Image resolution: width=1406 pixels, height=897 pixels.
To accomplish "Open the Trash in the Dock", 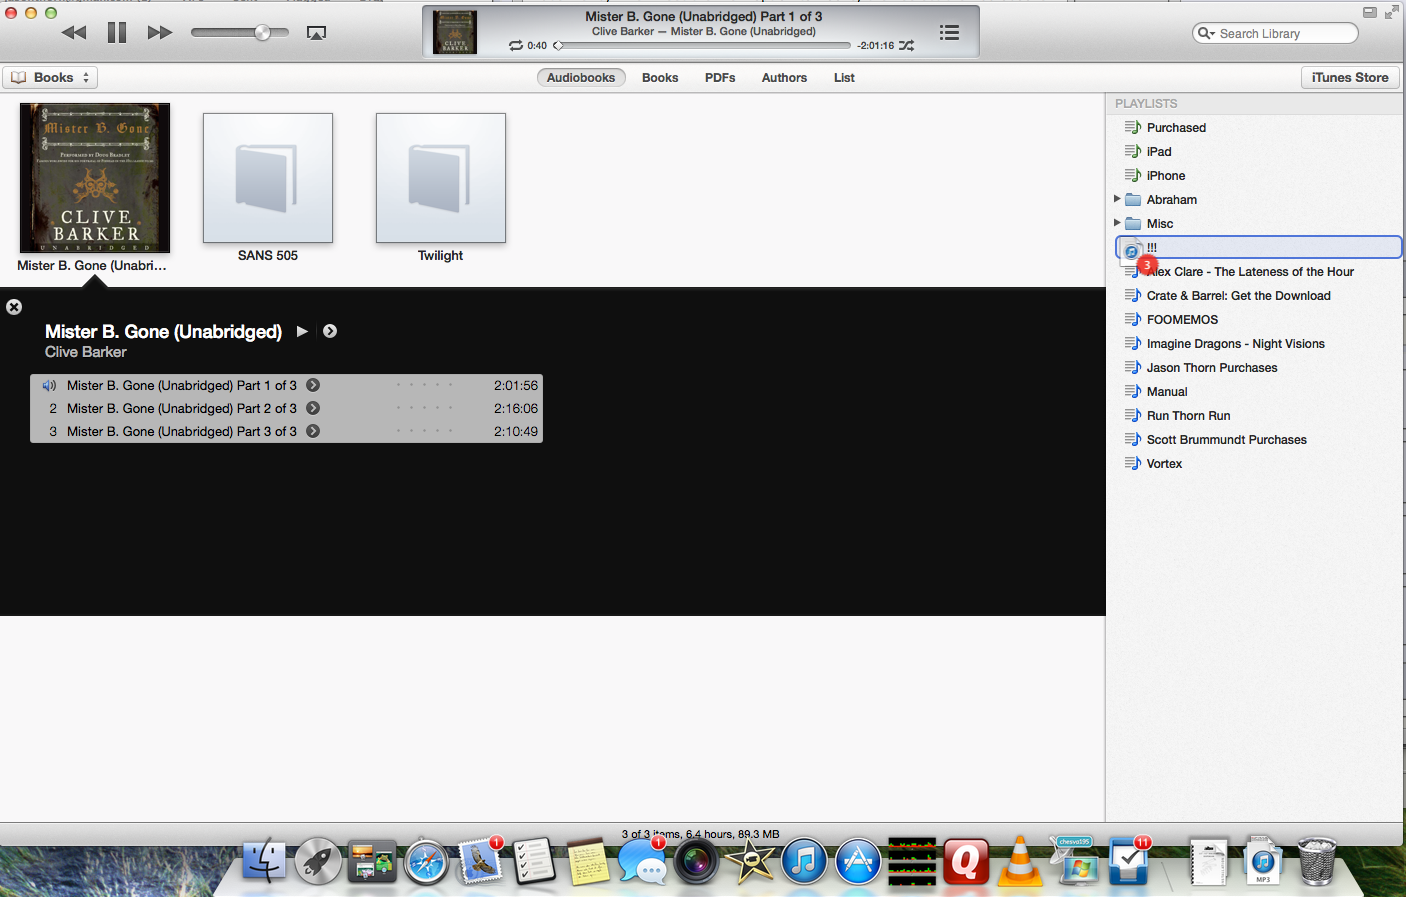I will coord(1317,861).
